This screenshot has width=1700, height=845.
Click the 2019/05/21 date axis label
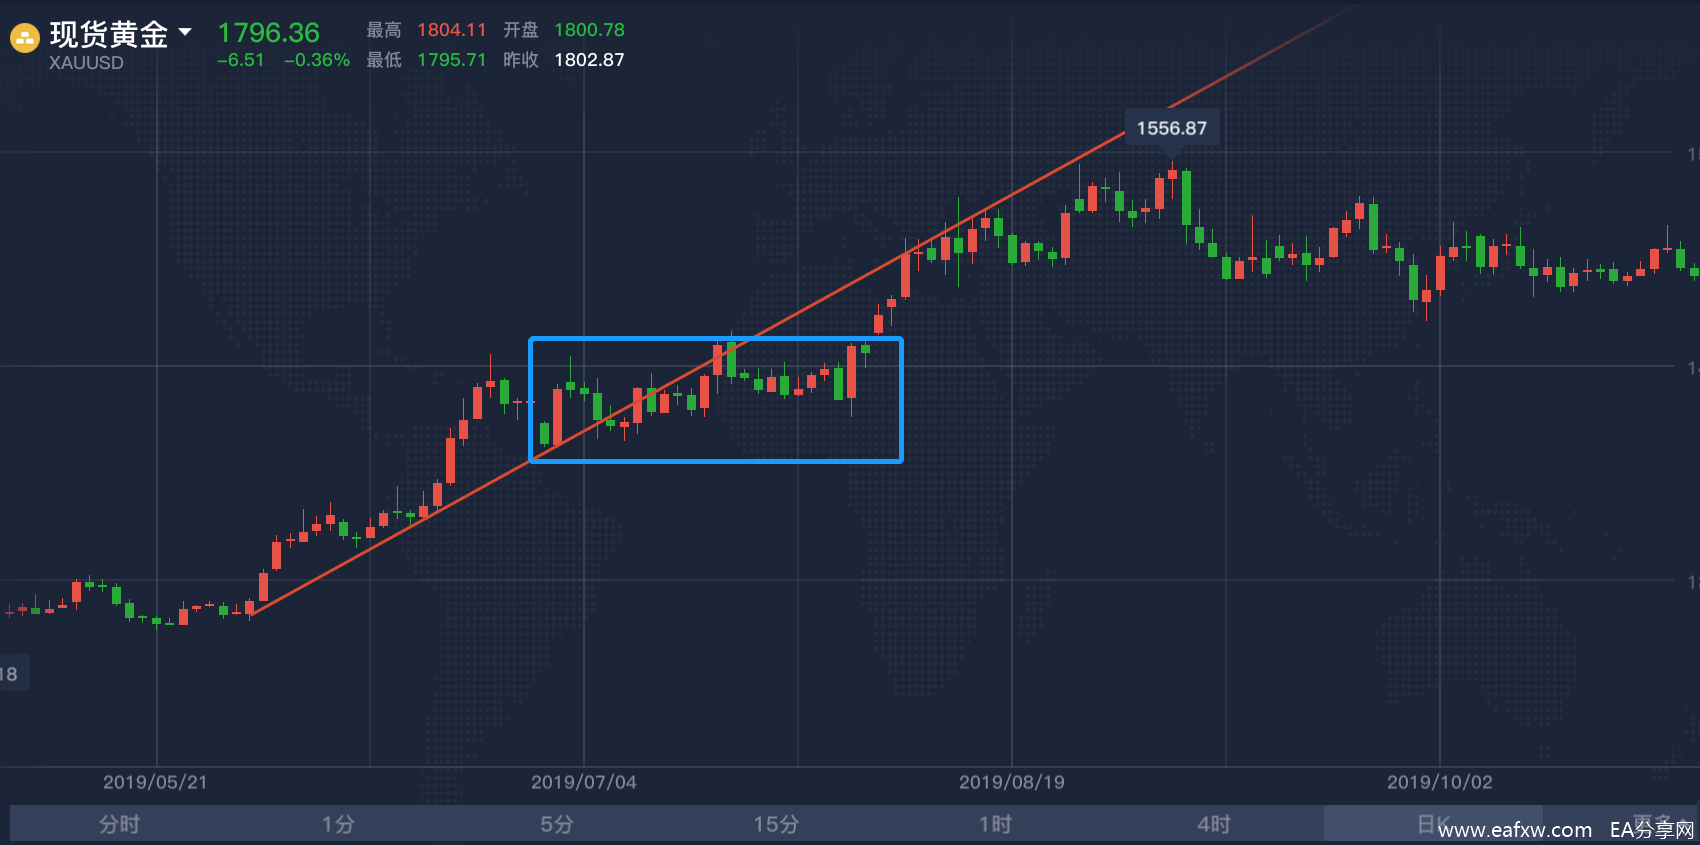[x=155, y=782]
